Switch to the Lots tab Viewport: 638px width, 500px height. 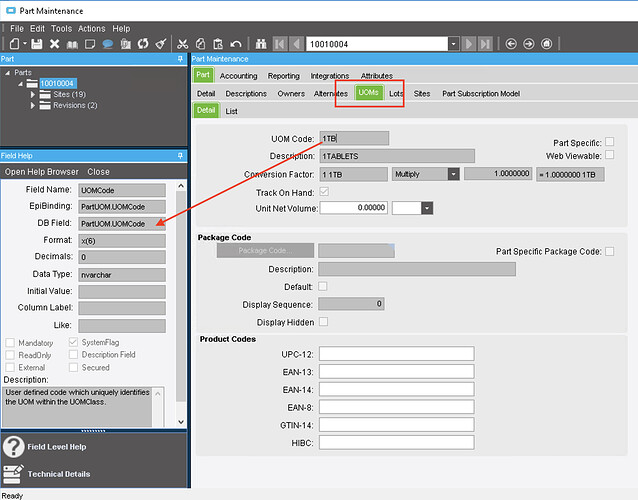[396, 93]
